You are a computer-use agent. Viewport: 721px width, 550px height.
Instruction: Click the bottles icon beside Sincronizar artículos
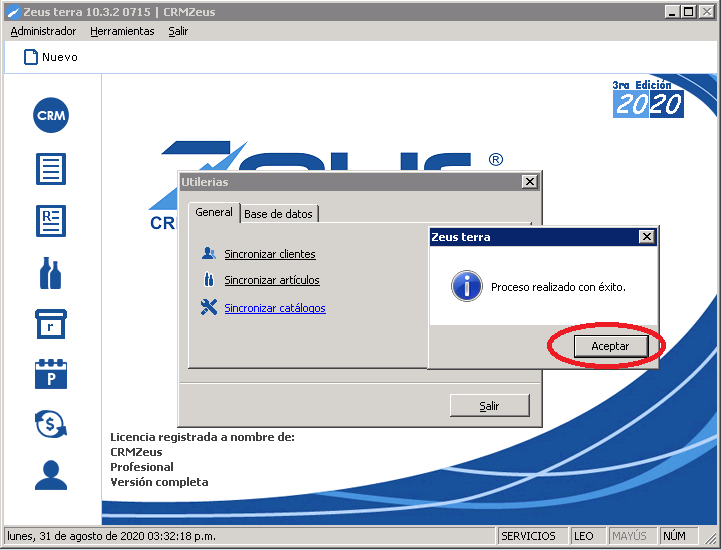[x=209, y=279]
